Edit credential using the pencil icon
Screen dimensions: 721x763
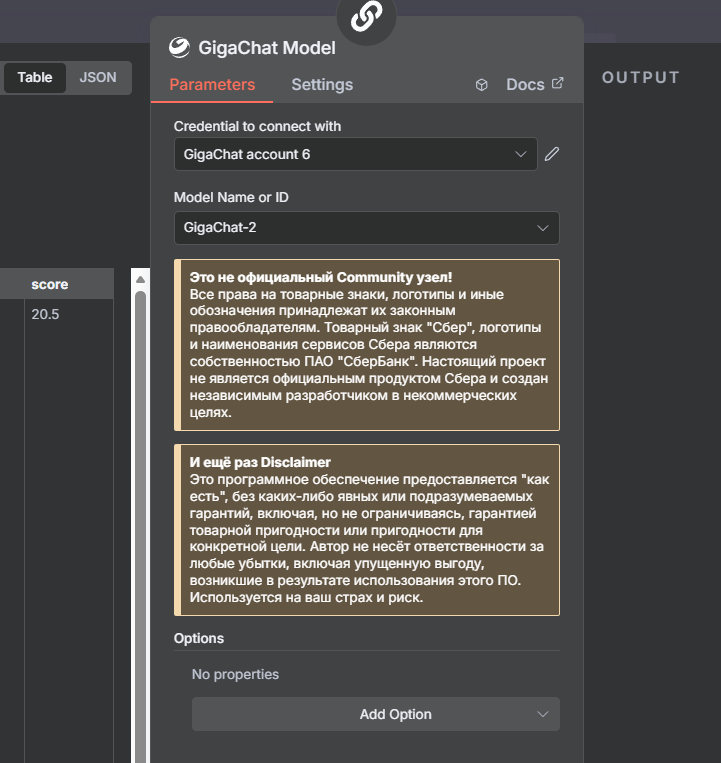coord(552,154)
